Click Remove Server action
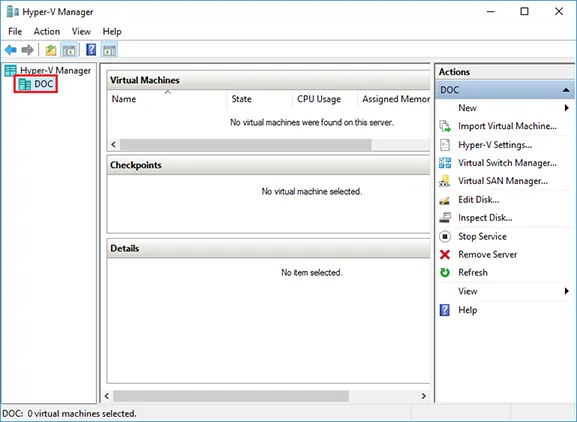577x422 pixels. click(x=488, y=255)
